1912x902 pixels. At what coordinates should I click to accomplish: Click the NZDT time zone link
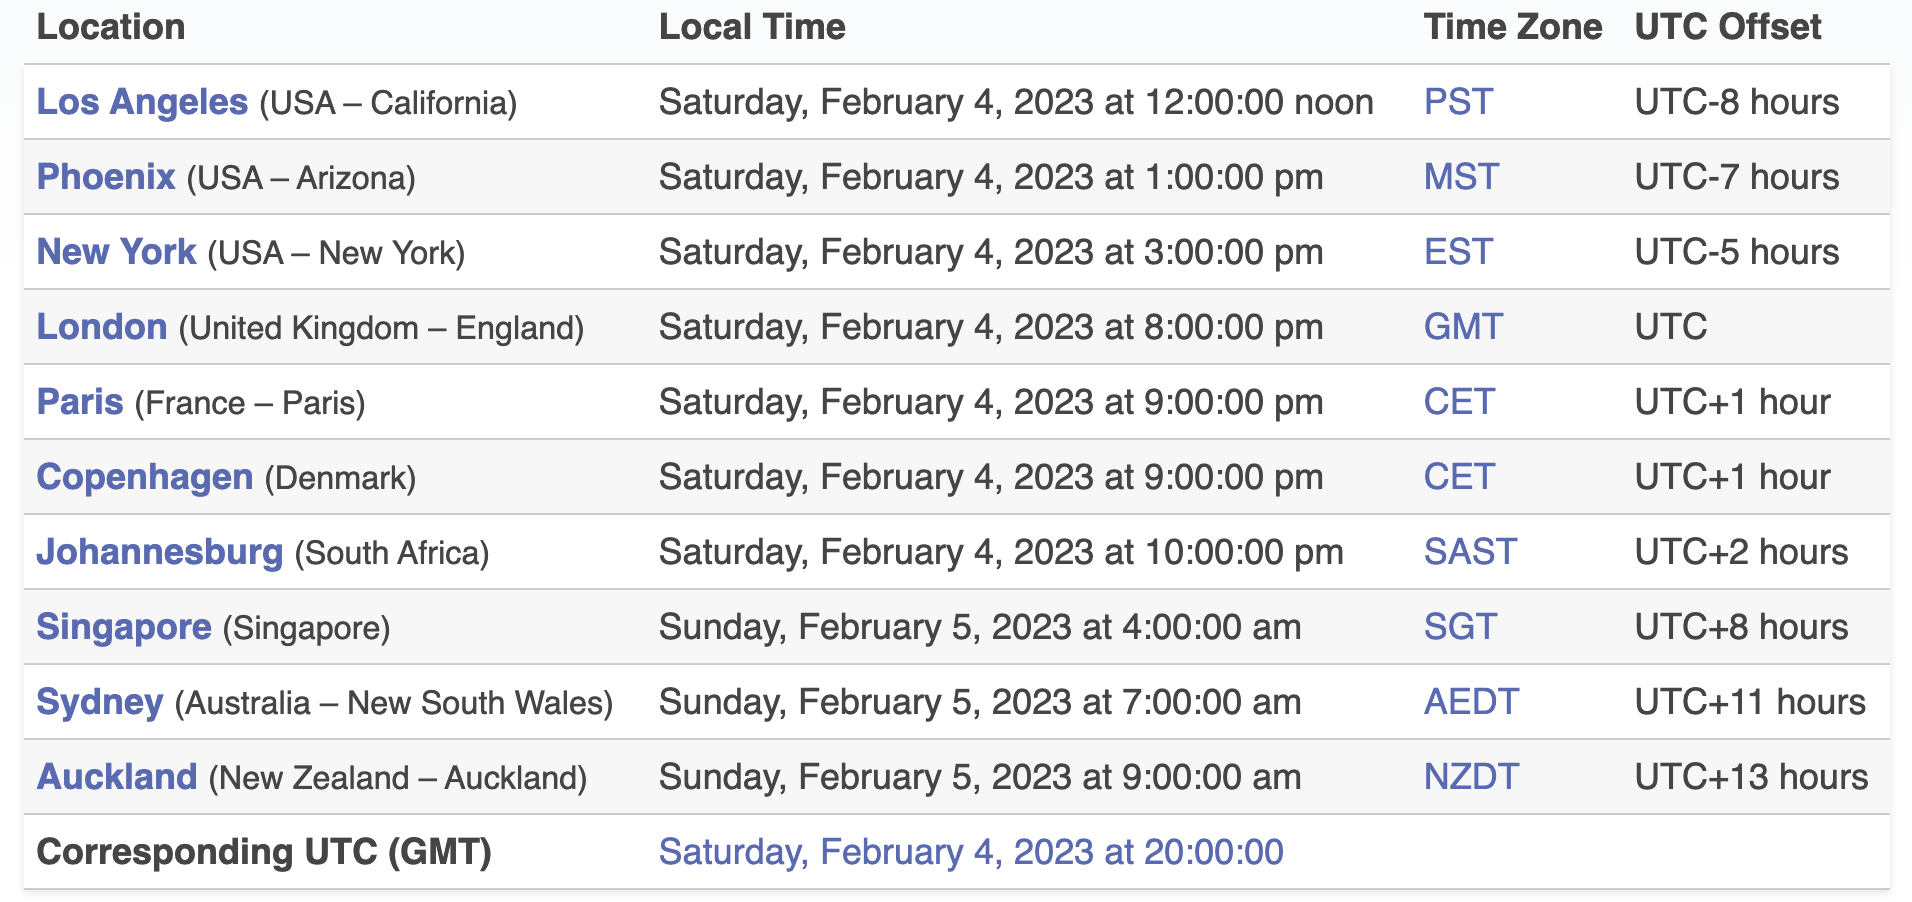click(x=1471, y=777)
